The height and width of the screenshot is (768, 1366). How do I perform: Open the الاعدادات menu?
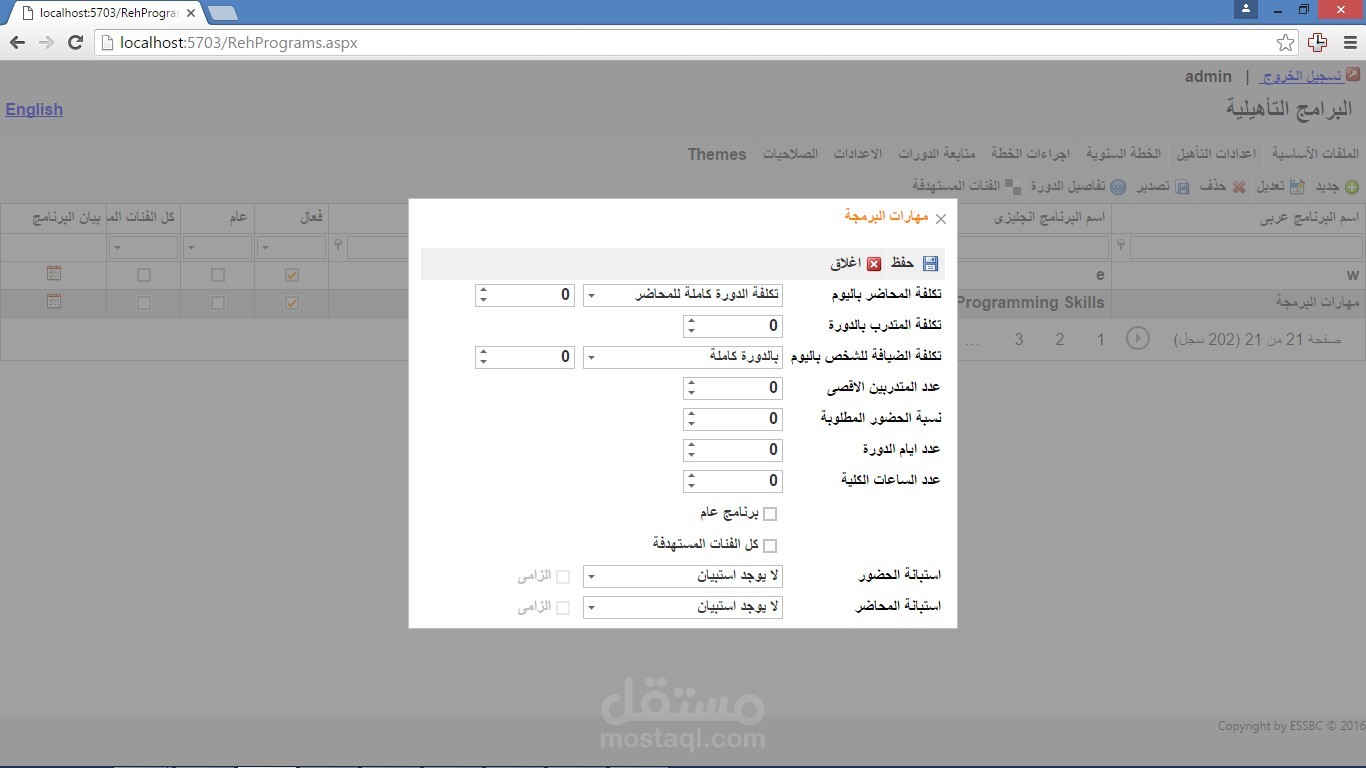858,154
